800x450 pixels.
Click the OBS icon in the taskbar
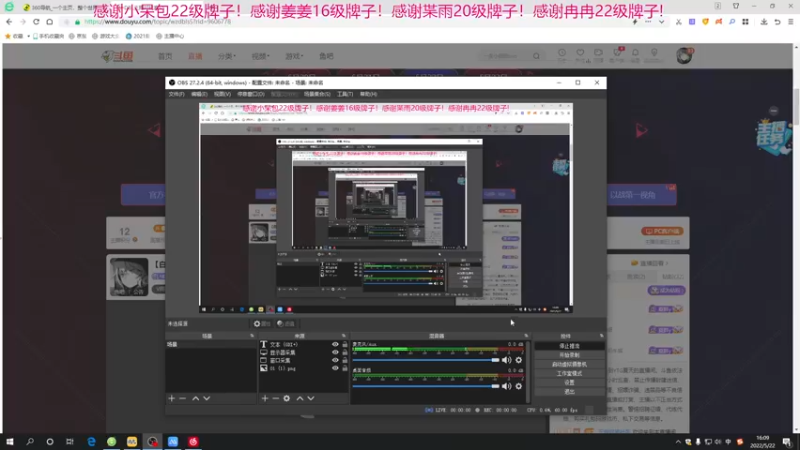153,442
